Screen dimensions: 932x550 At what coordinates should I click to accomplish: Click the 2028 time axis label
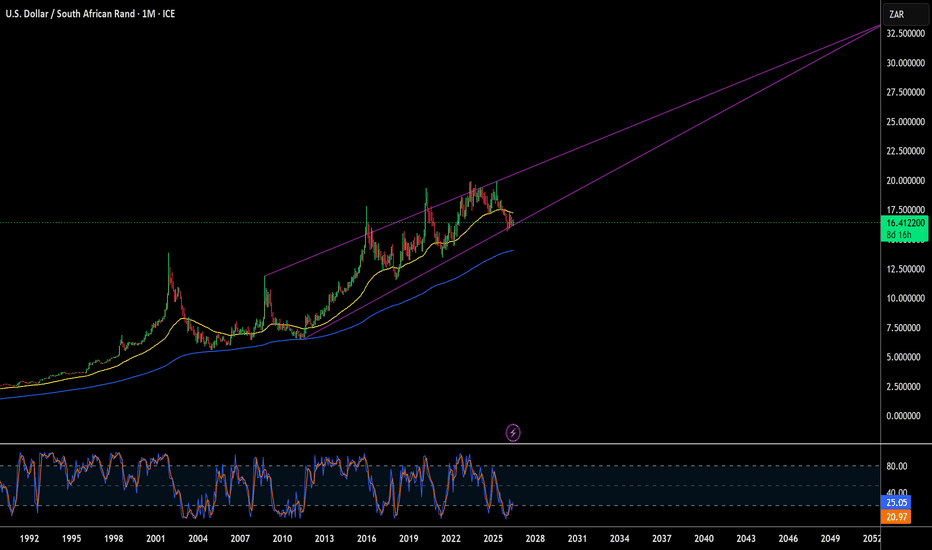tap(536, 539)
